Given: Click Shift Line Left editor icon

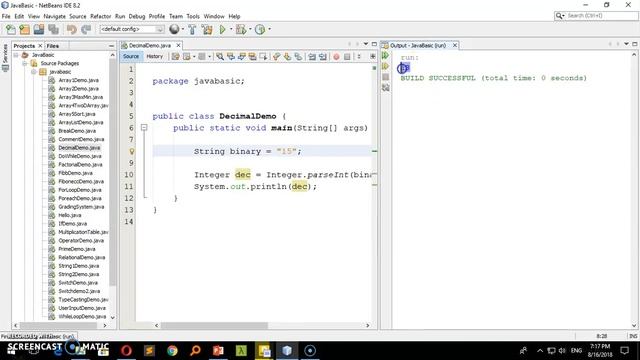Looking at the screenshot, I should (312, 57).
